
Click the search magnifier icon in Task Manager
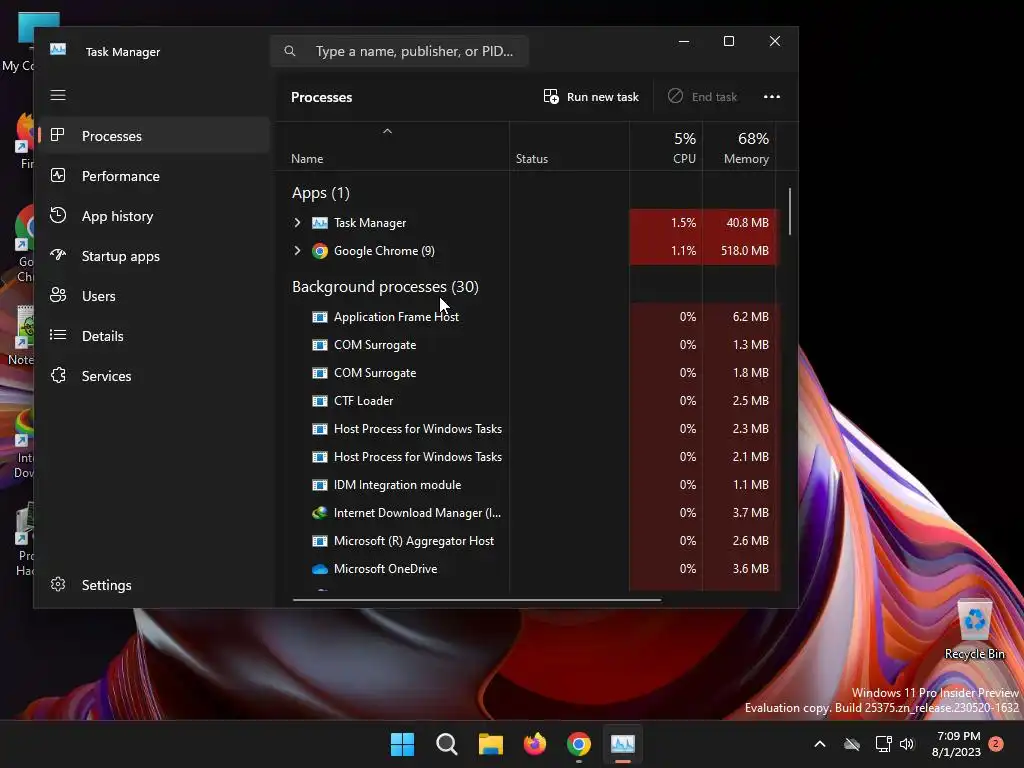coord(290,51)
